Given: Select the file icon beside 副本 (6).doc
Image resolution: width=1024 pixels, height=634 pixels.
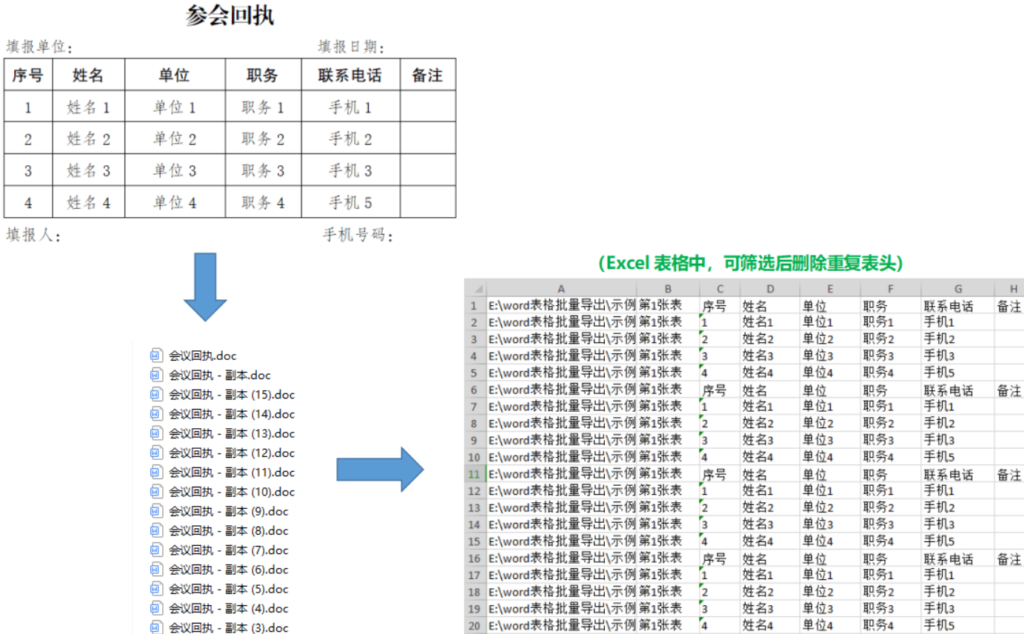Looking at the screenshot, I should [156, 569].
